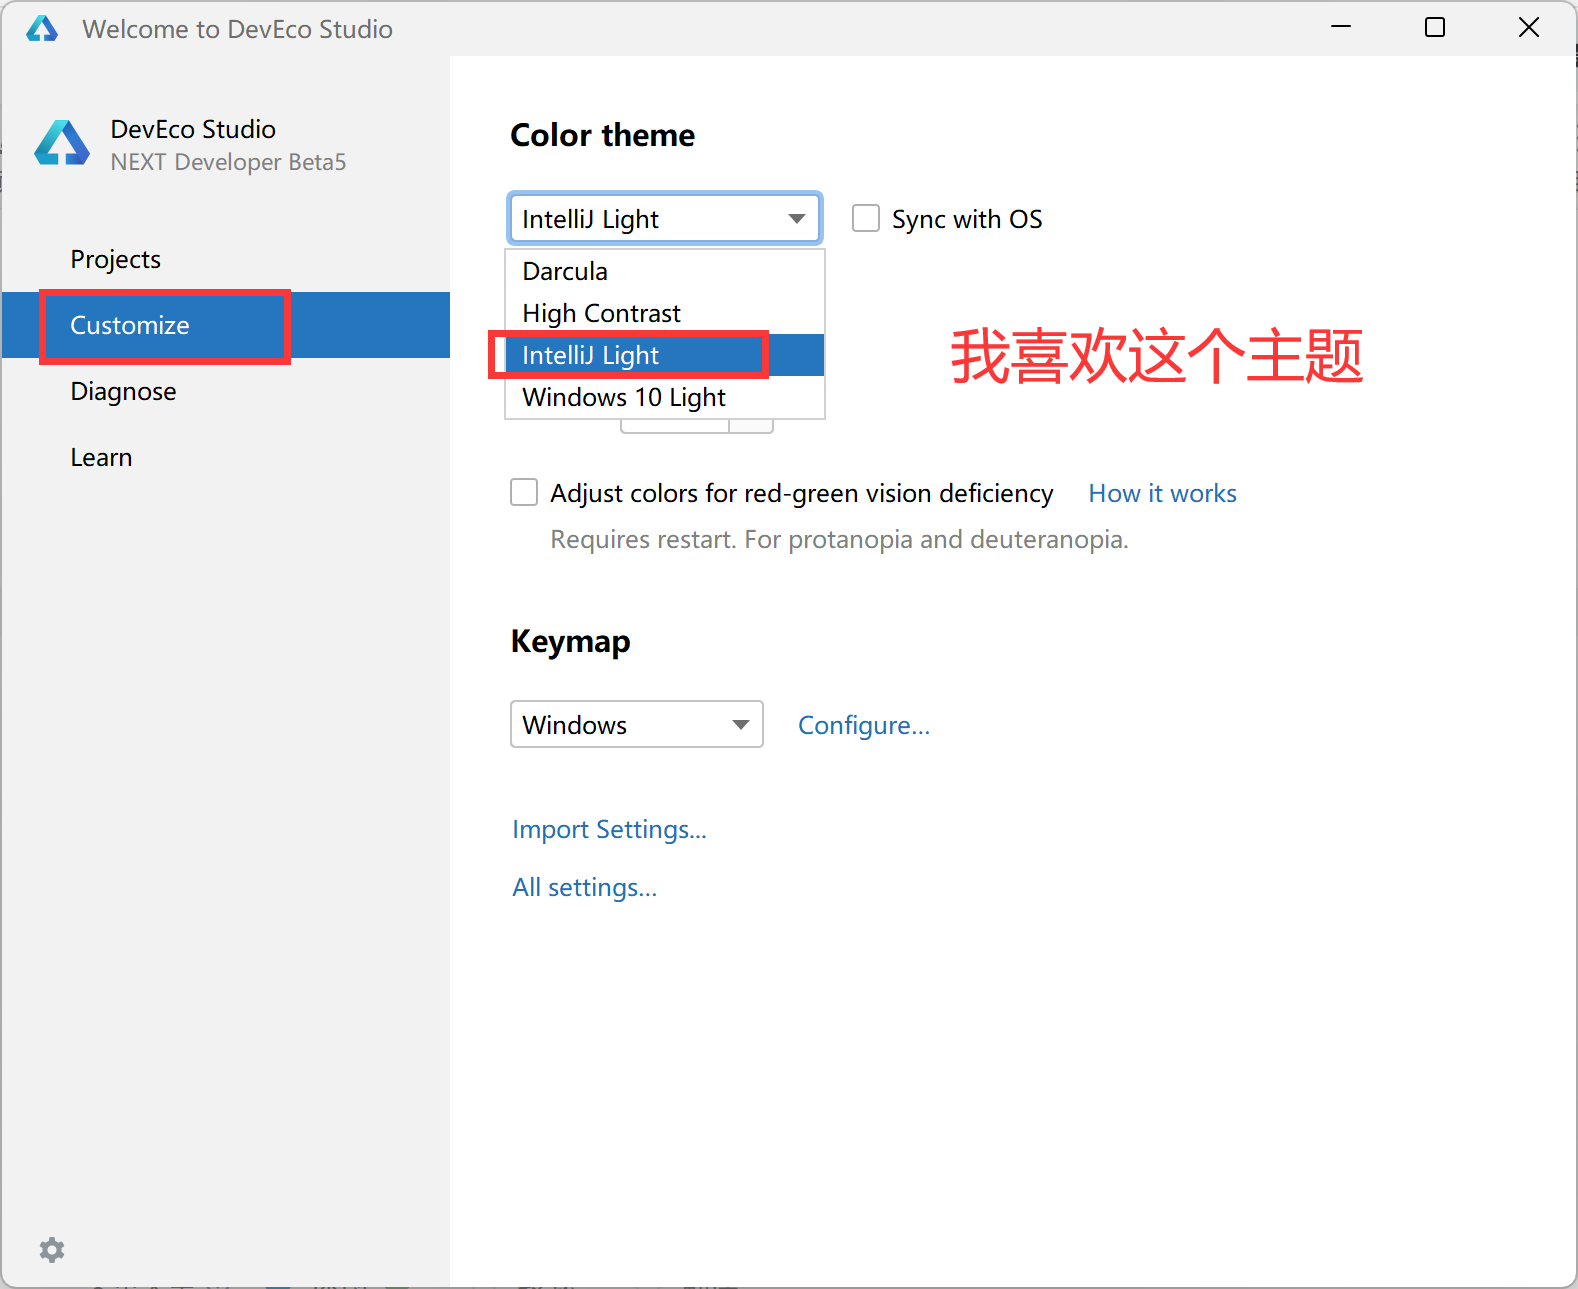This screenshot has height=1289, width=1578.
Task: Open the Customize section
Action: [x=226, y=325]
